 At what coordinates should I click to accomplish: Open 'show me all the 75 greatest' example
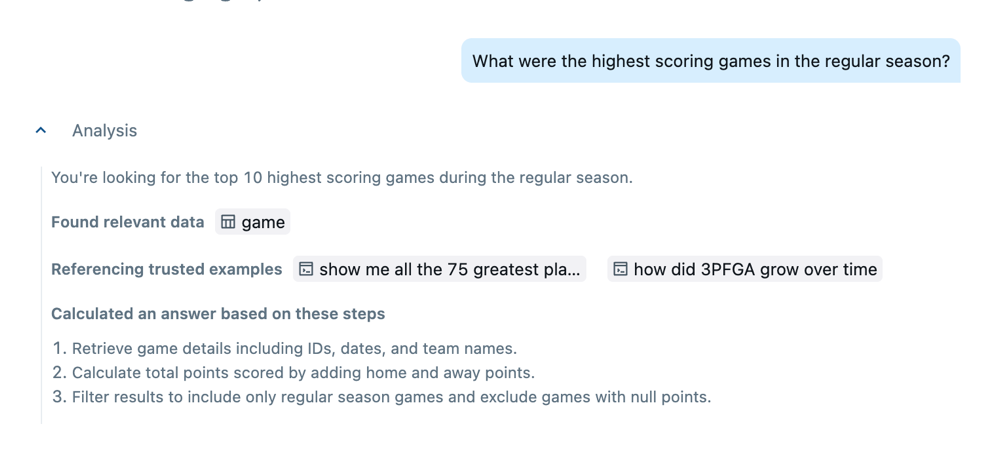(449, 269)
